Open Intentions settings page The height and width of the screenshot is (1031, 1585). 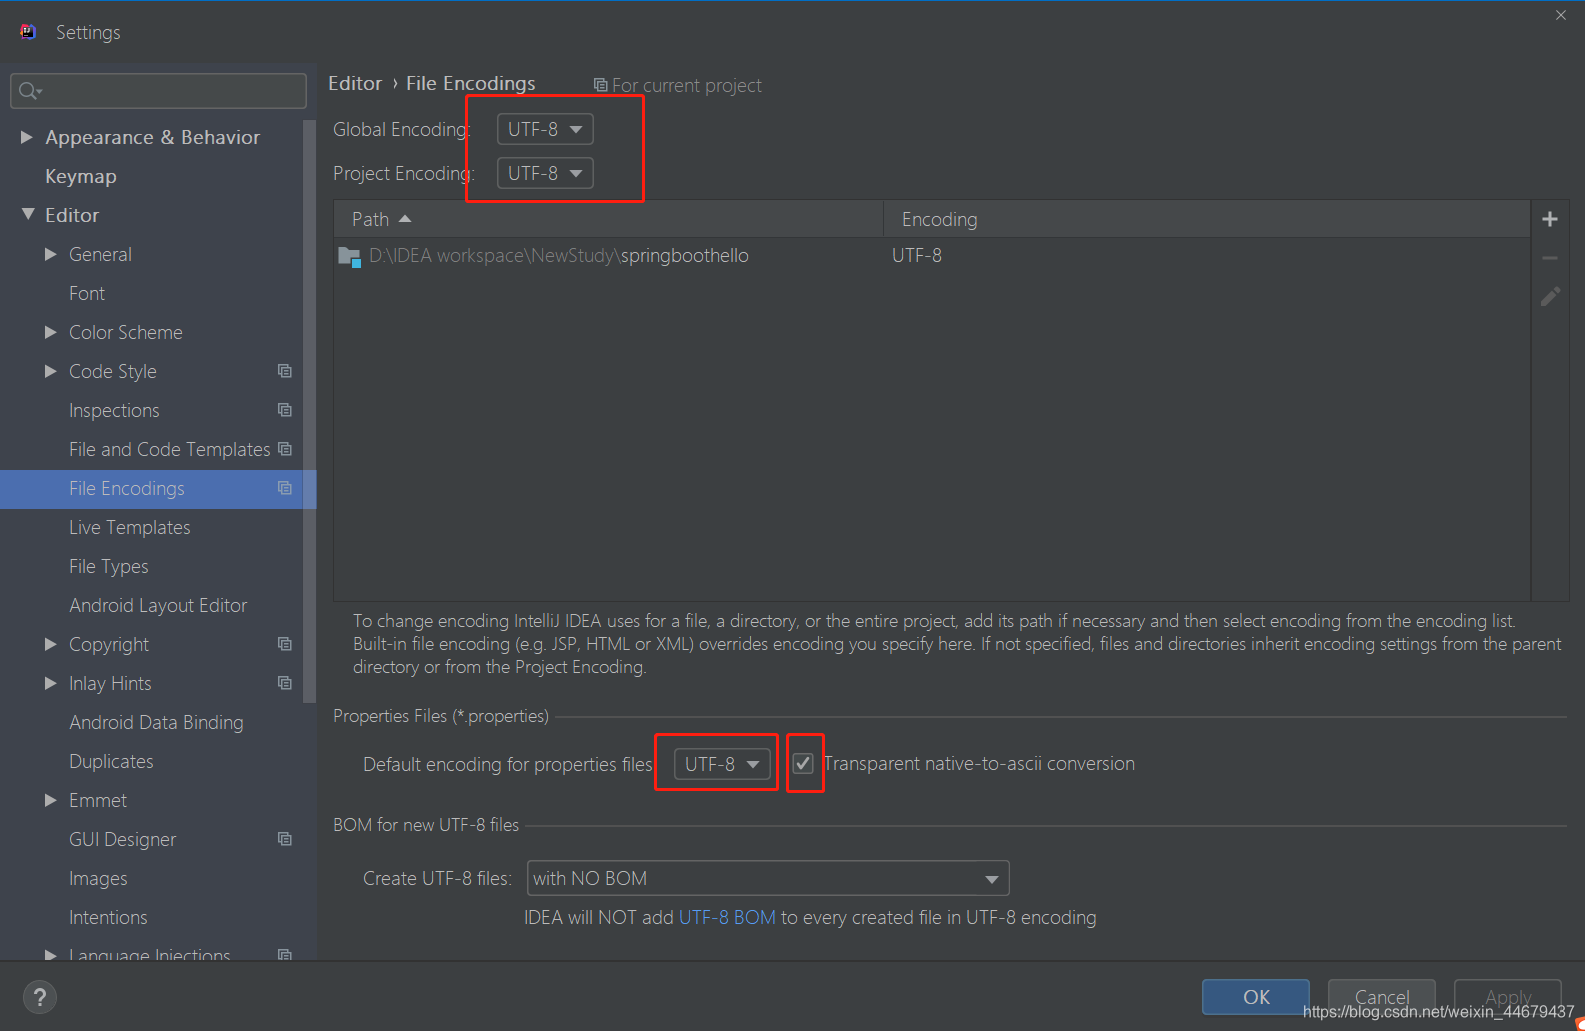coord(108,917)
